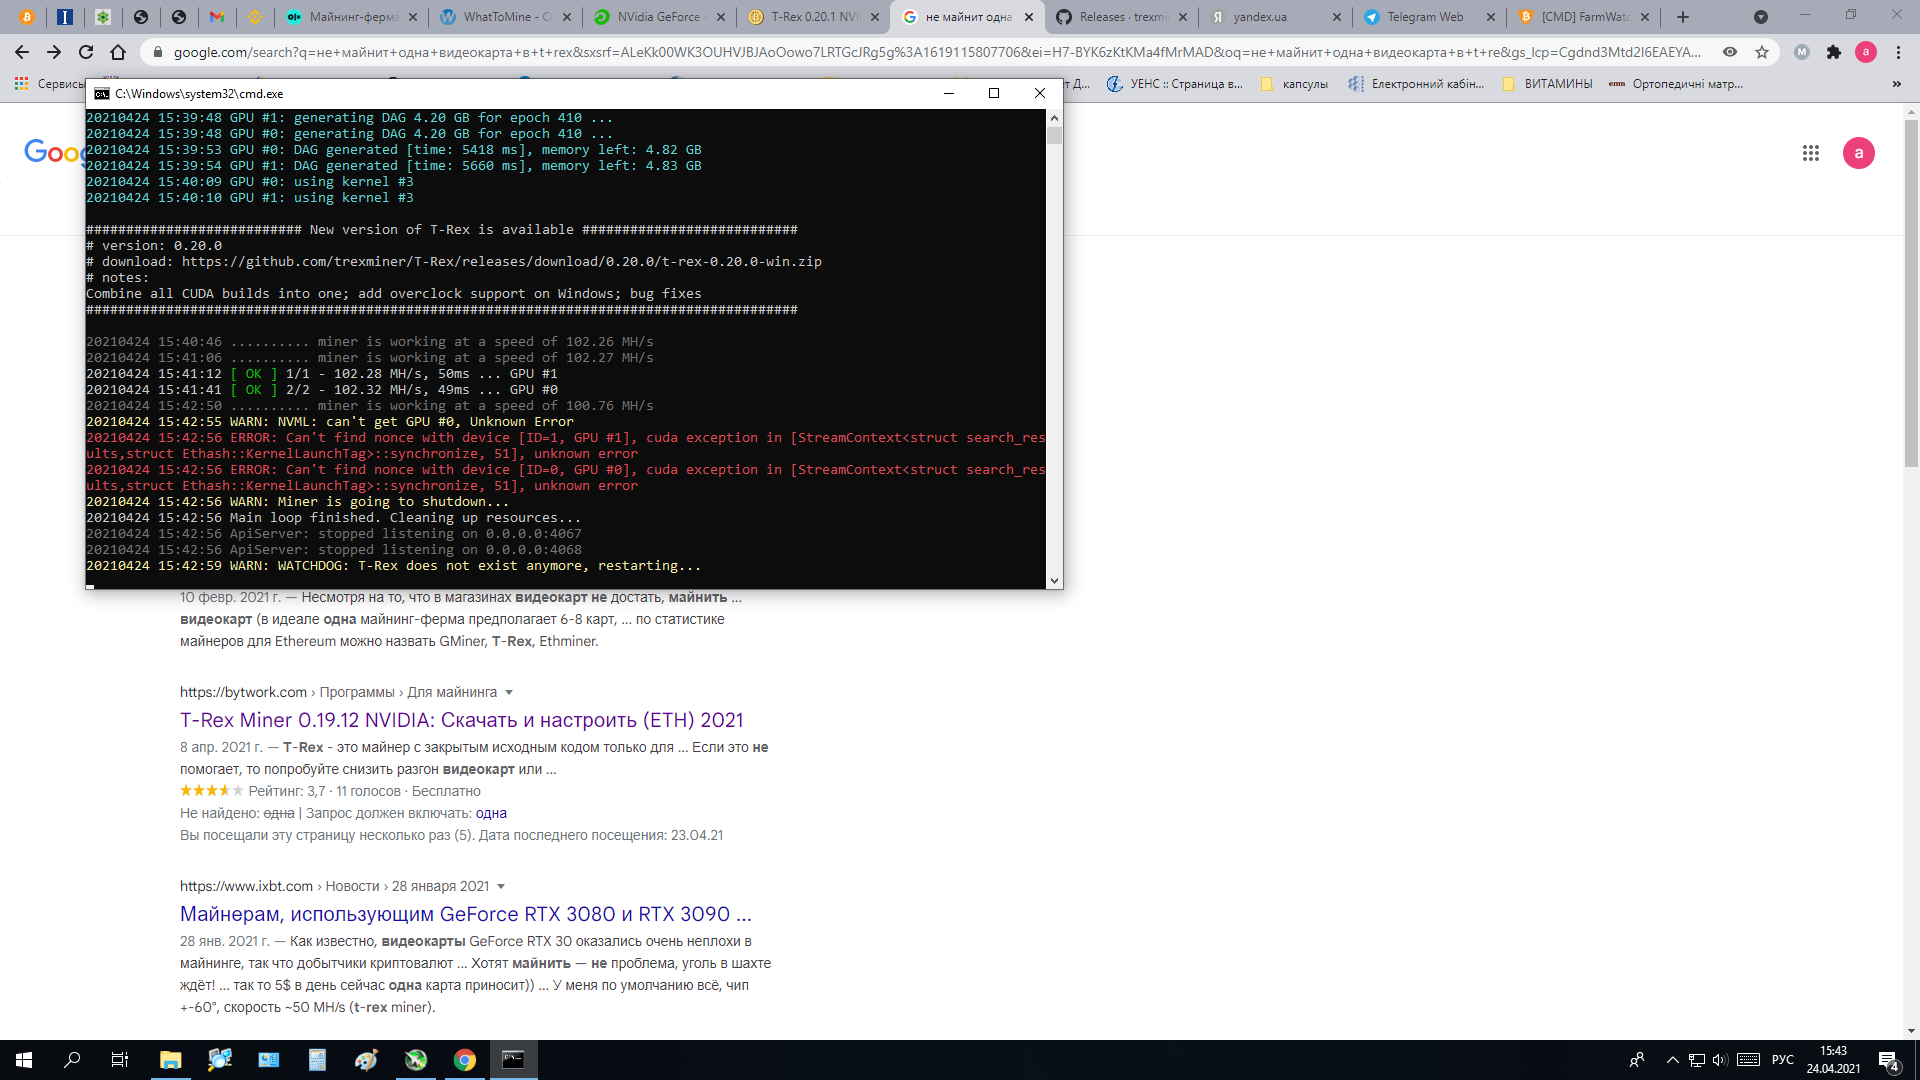Reload the Google search page
The height and width of the screenshot is (1080, 1920).
coord(86,52)
